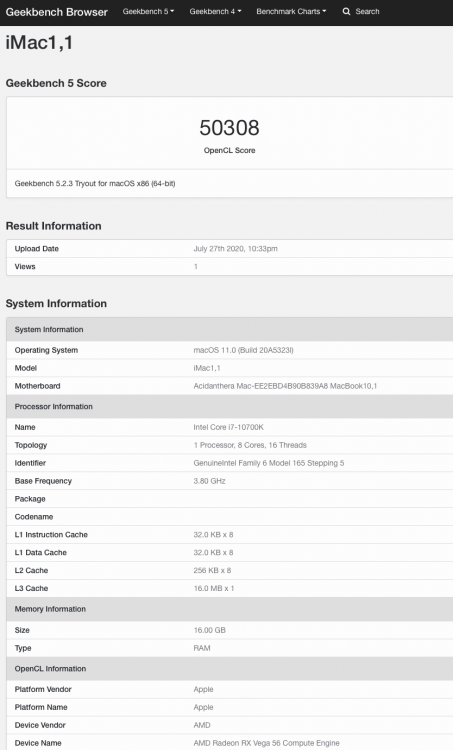
Task: Select the Model value iMac1,1
Action: 207,368
